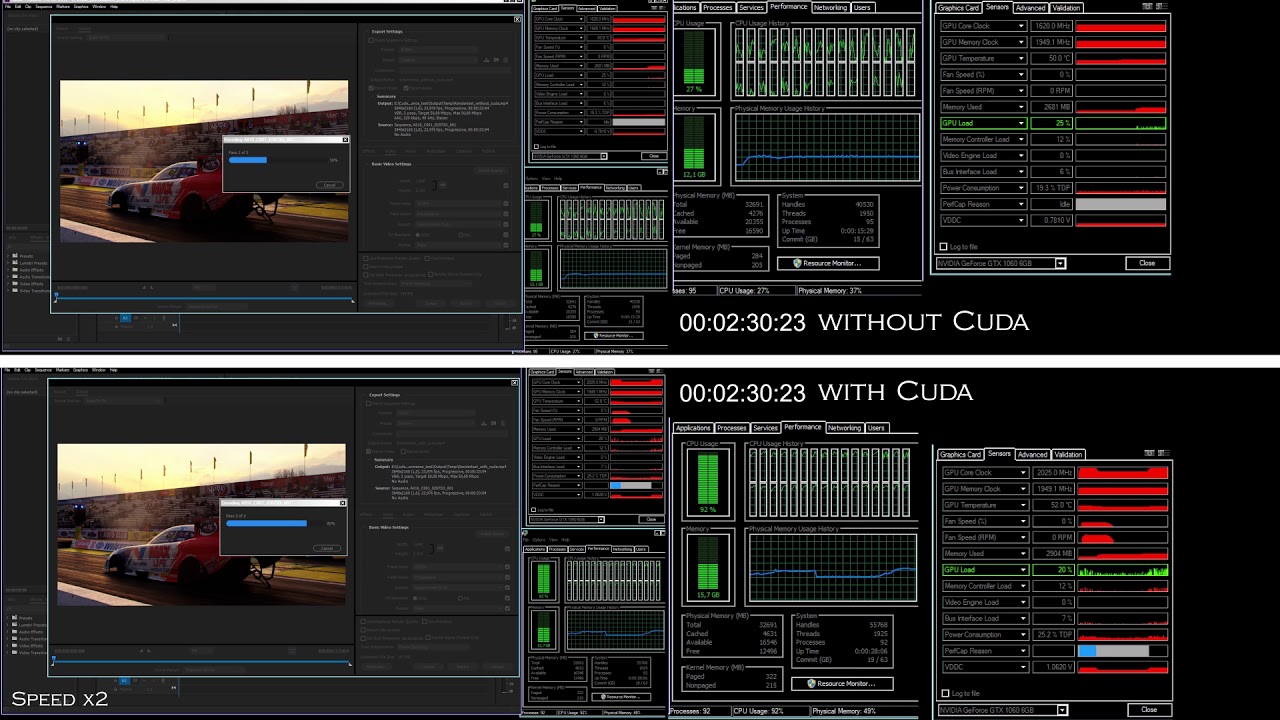The image size is (1280, 720).
Task: Select the Presets folder icon in the top Premiere effects panel
Action: [x=15, y=255]
